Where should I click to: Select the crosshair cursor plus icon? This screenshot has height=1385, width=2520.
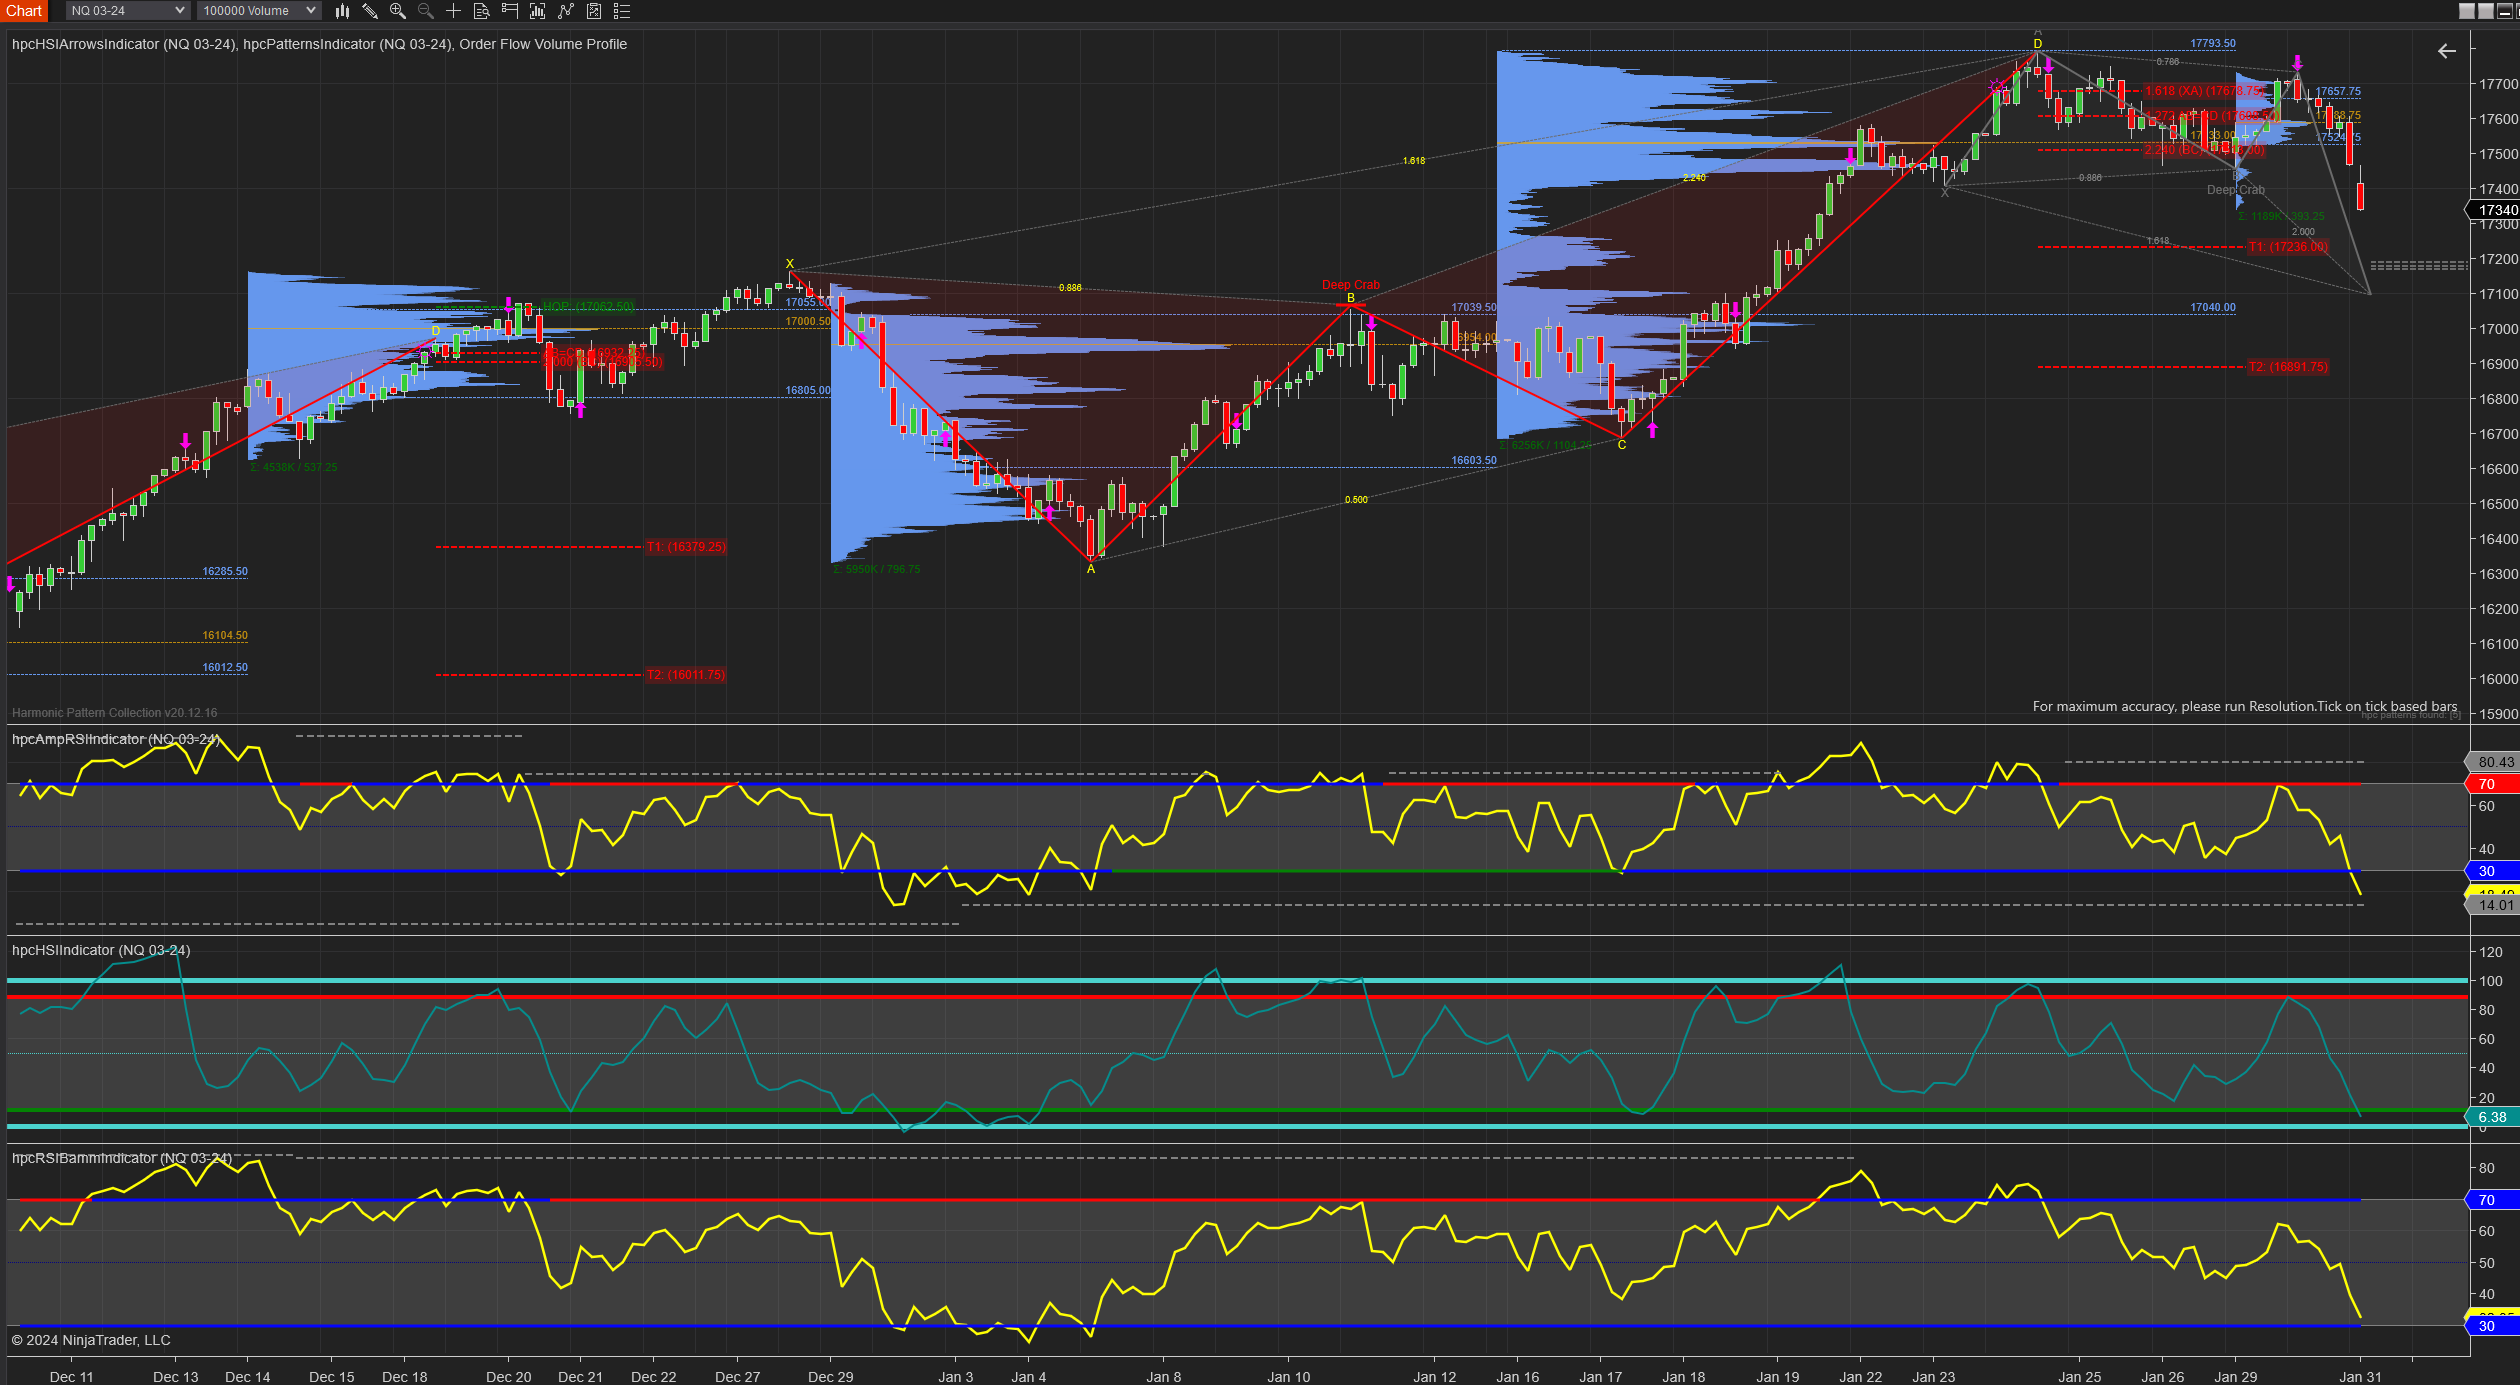coord(453,11)
